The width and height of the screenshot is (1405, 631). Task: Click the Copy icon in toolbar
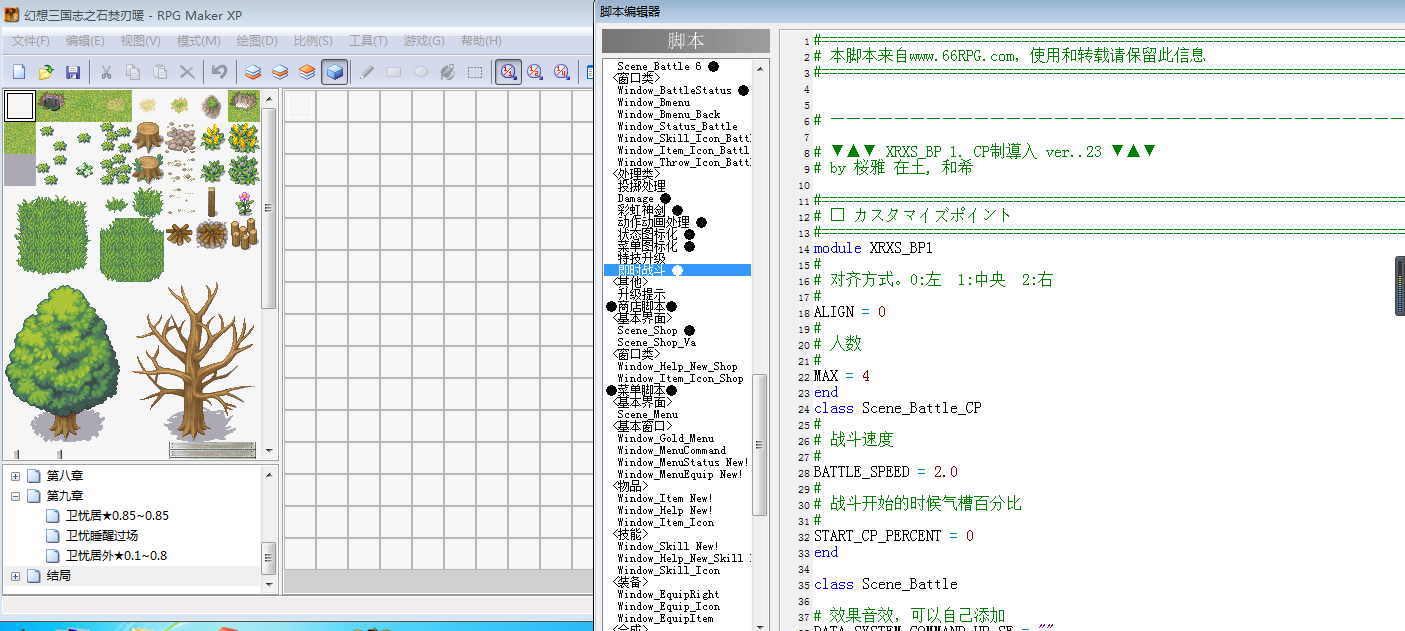coord(132,72)
